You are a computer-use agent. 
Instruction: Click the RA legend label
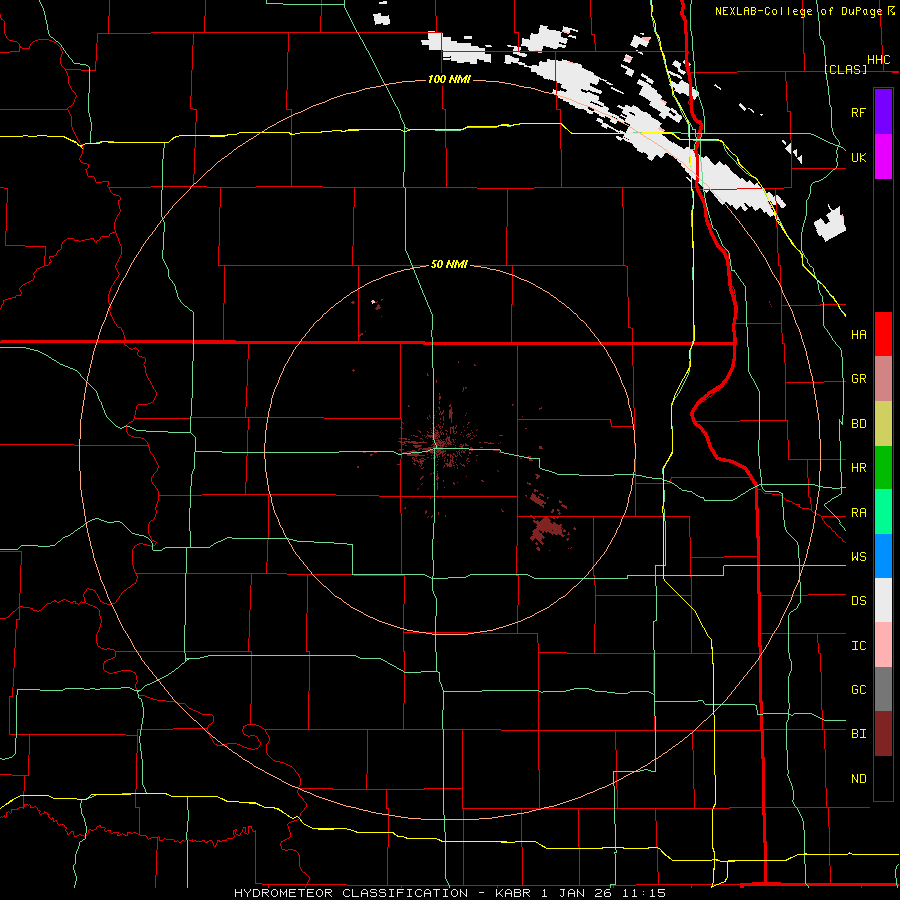tap(859, 513)
